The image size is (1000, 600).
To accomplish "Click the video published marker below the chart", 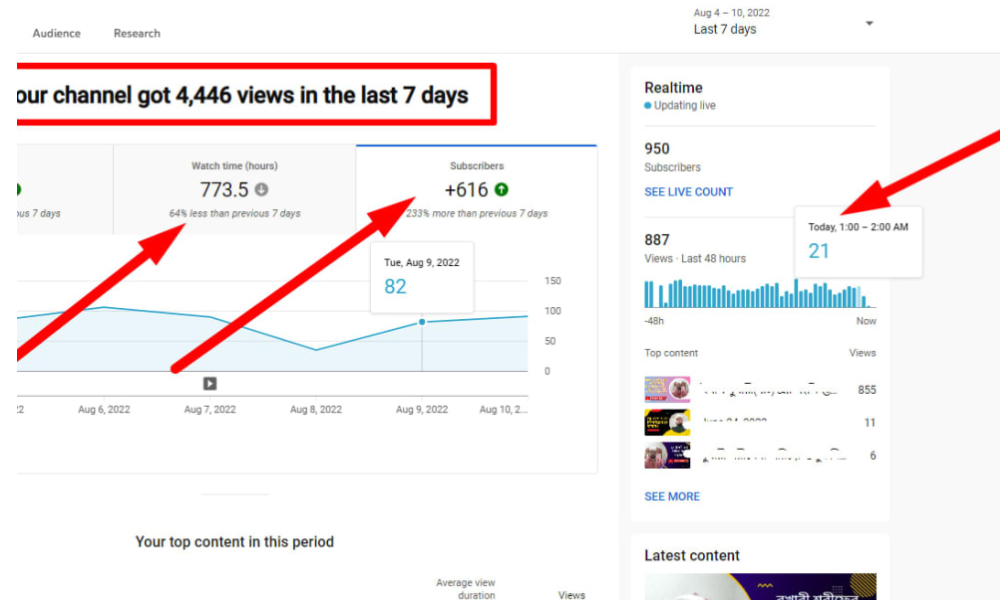I will pos(210,383).
